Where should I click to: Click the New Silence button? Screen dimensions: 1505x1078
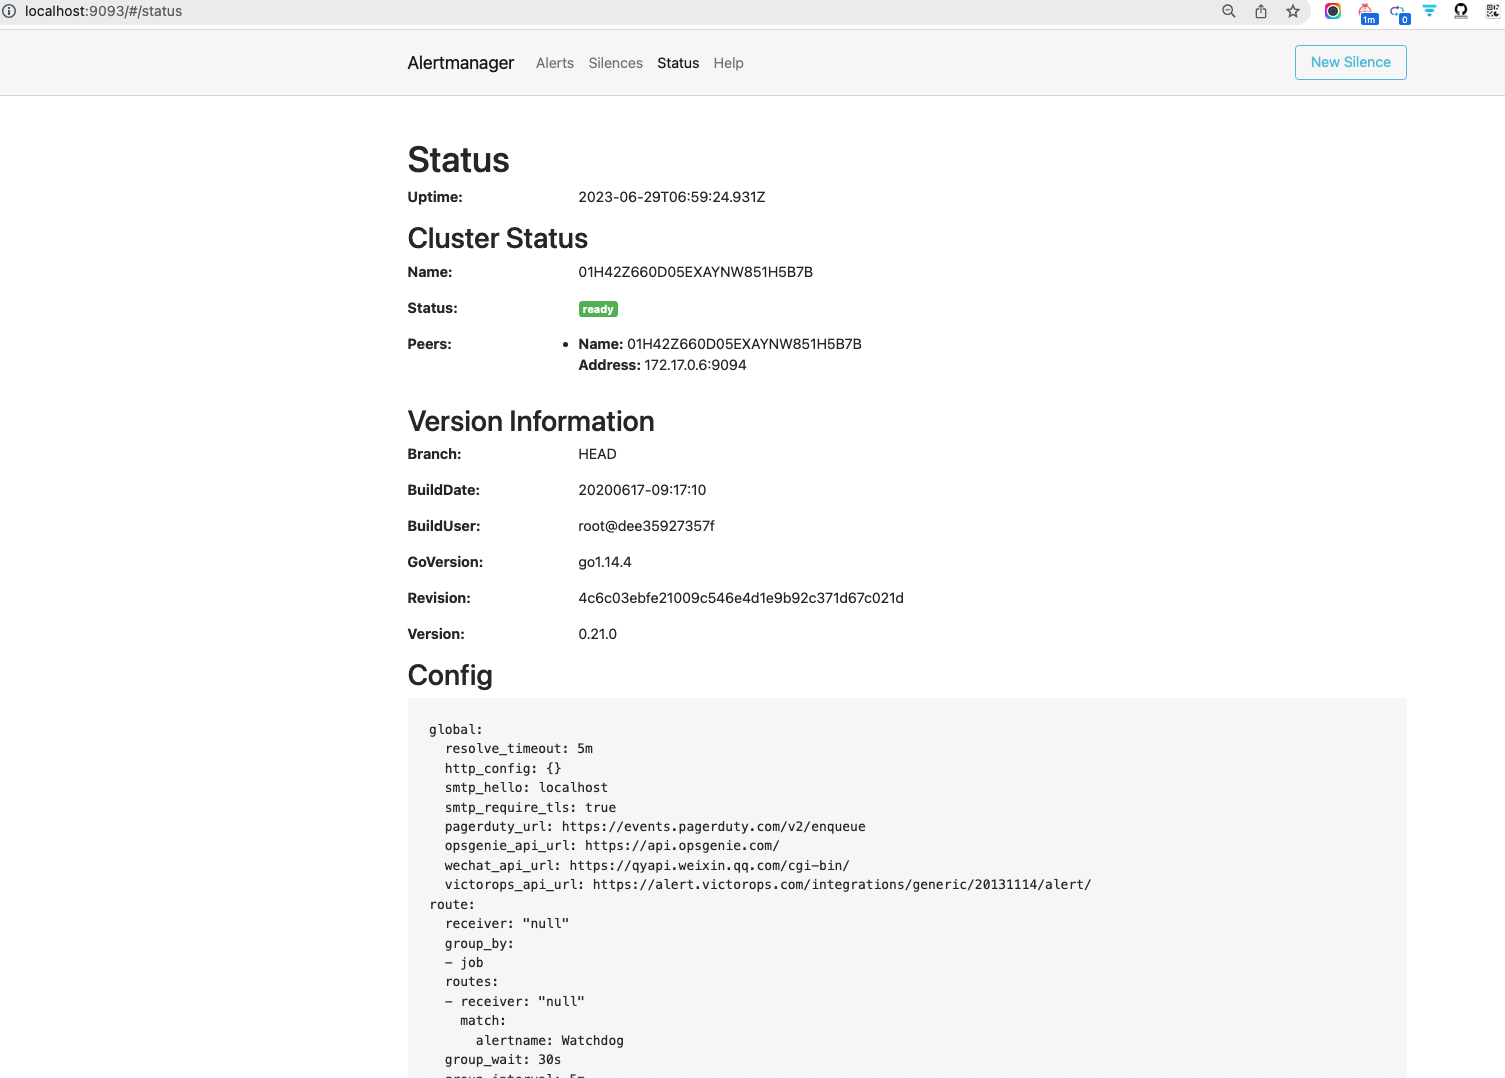coord(1350,62)
